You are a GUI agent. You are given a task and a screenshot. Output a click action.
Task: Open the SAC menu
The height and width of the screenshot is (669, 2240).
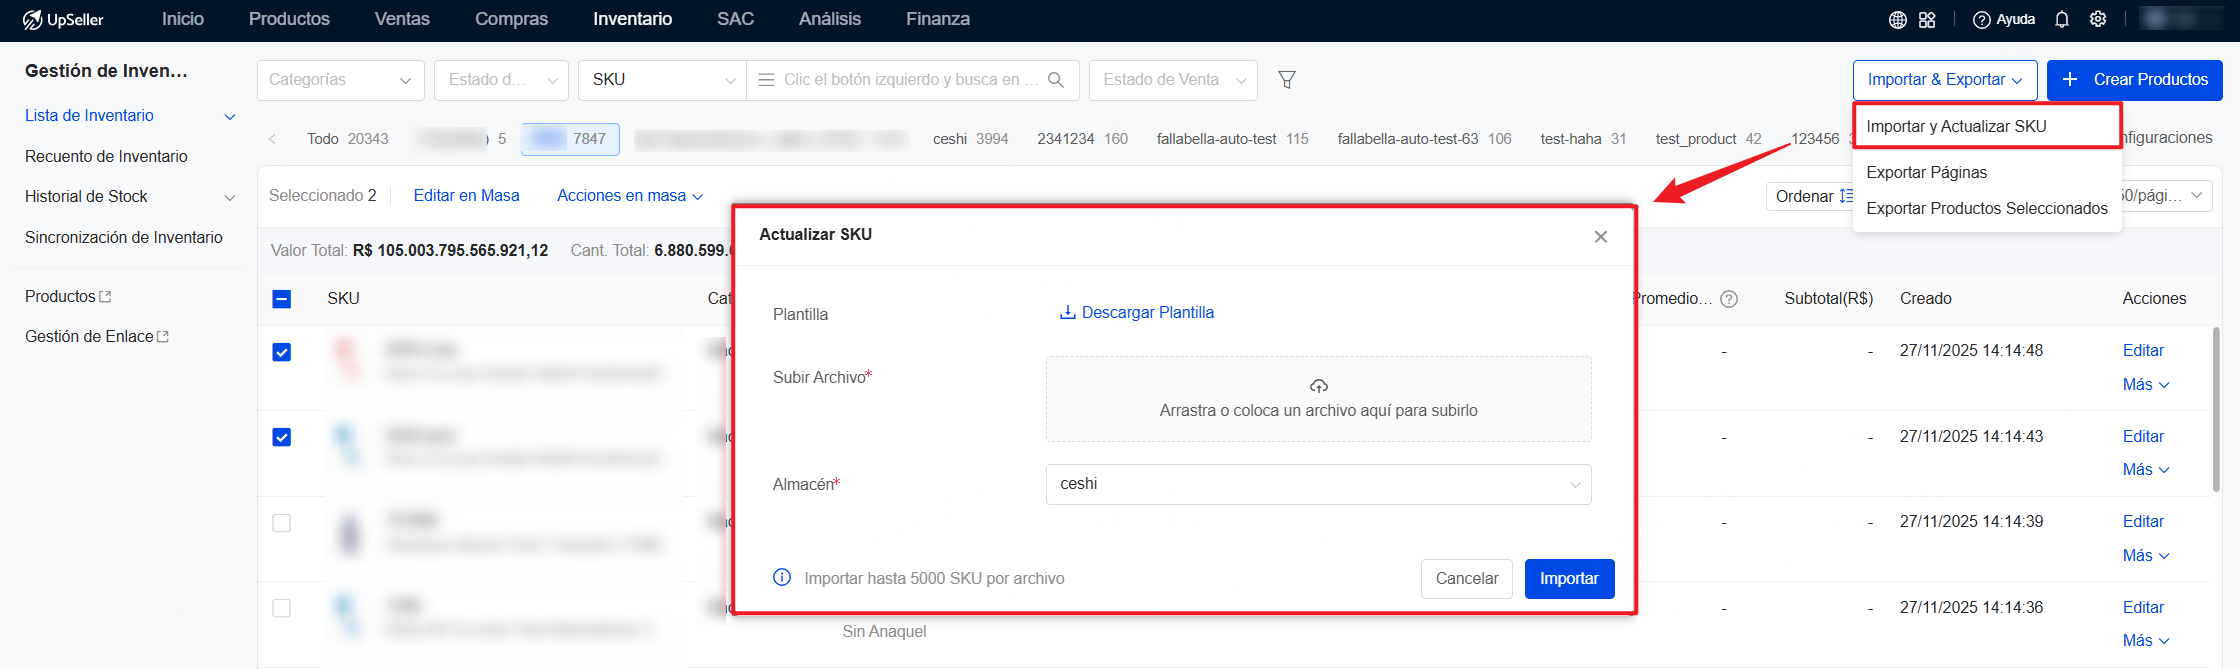click(735, 19)
